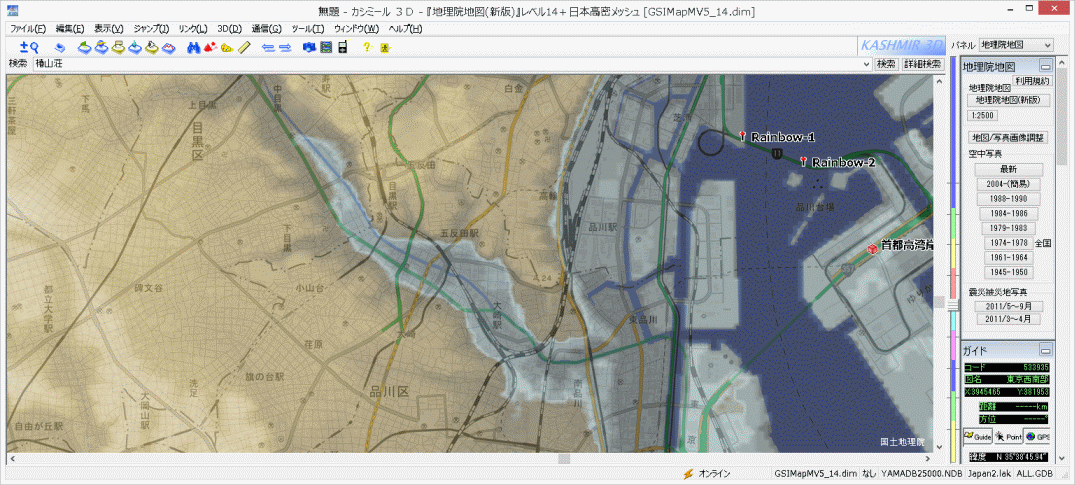Click the back arrow navigation icon
The width and height of the screenshot is (1075, 485).
268,46
